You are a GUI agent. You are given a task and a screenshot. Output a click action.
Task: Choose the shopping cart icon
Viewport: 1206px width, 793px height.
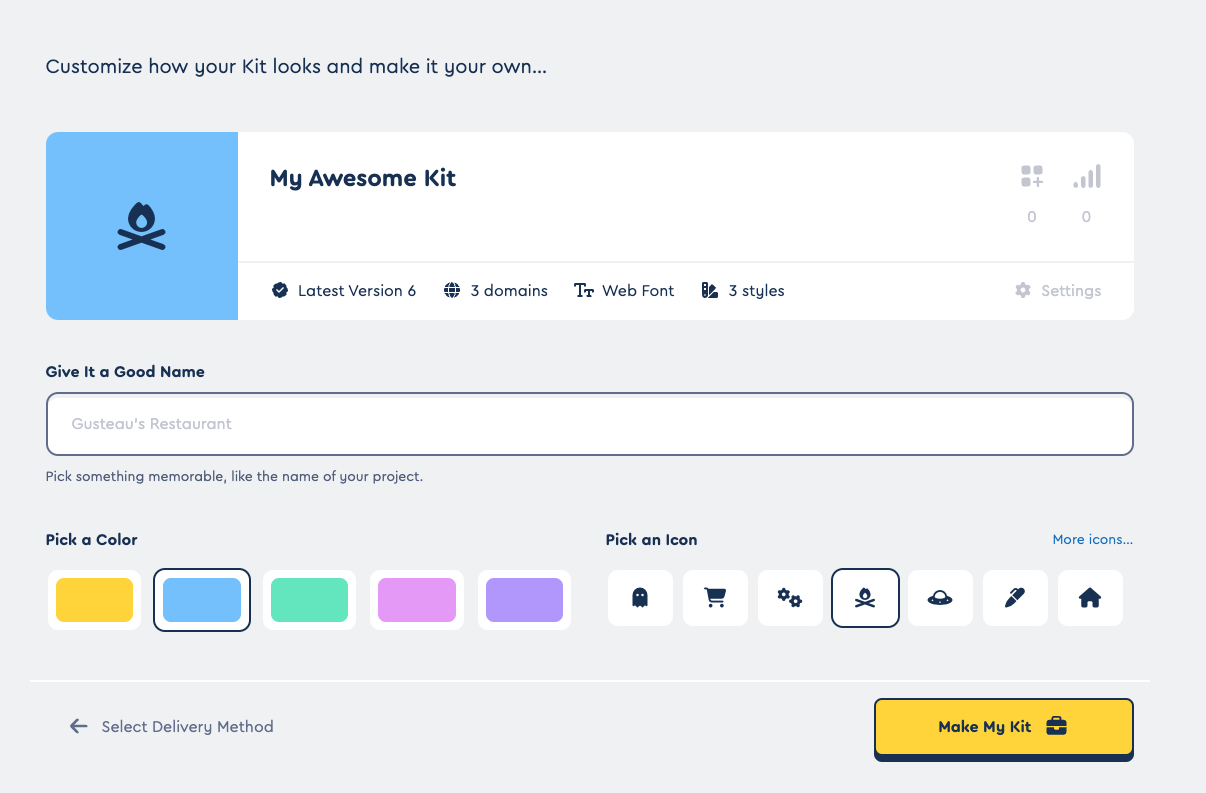tap(715, 598)
